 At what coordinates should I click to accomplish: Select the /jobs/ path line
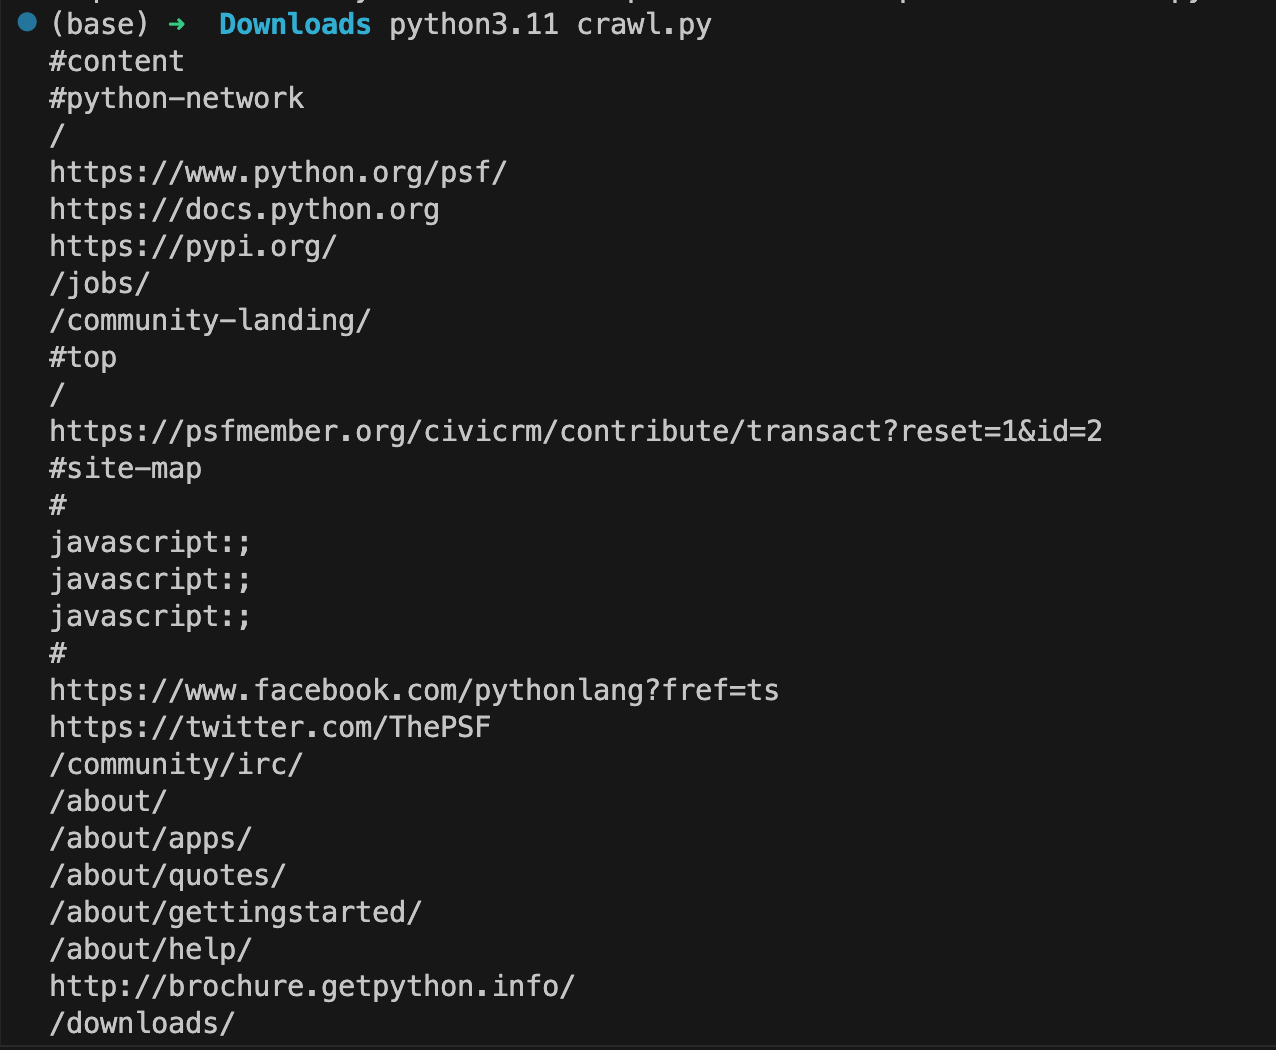(x=99, y=283)
